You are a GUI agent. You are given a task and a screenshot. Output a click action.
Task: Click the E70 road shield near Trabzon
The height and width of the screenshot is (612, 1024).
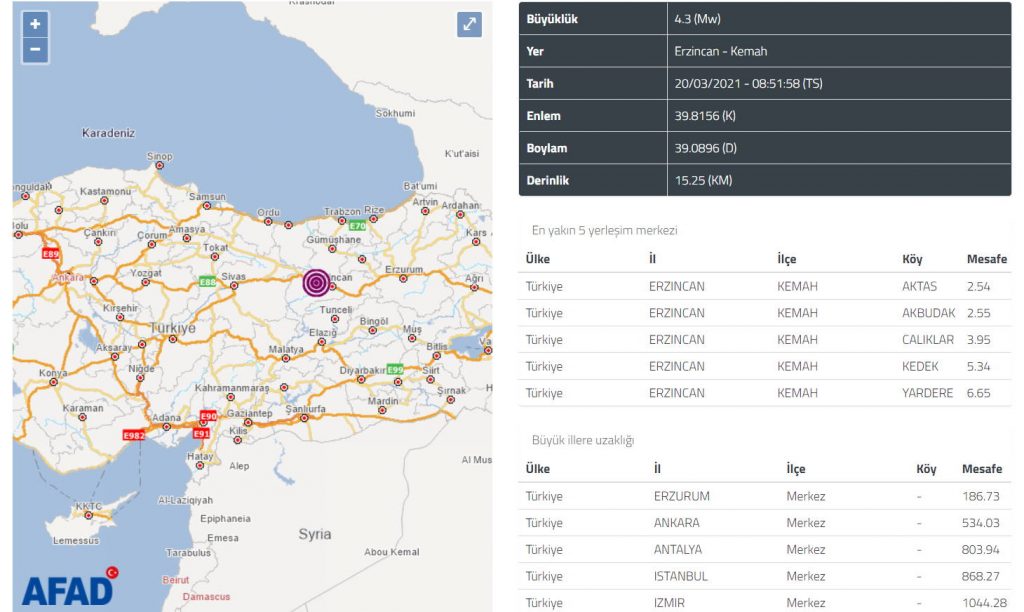(357, 227)
